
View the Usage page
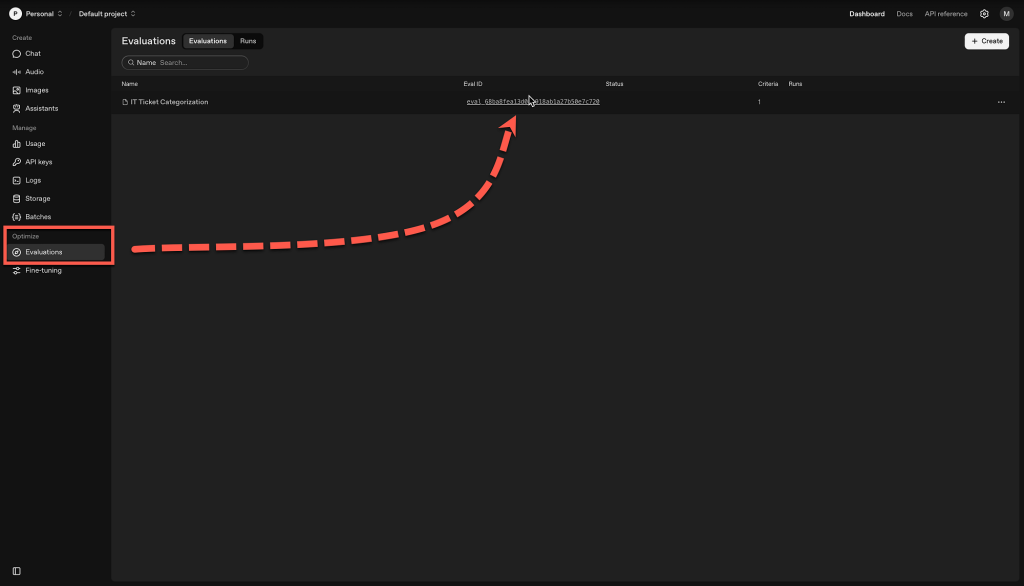tap(35, 144)
